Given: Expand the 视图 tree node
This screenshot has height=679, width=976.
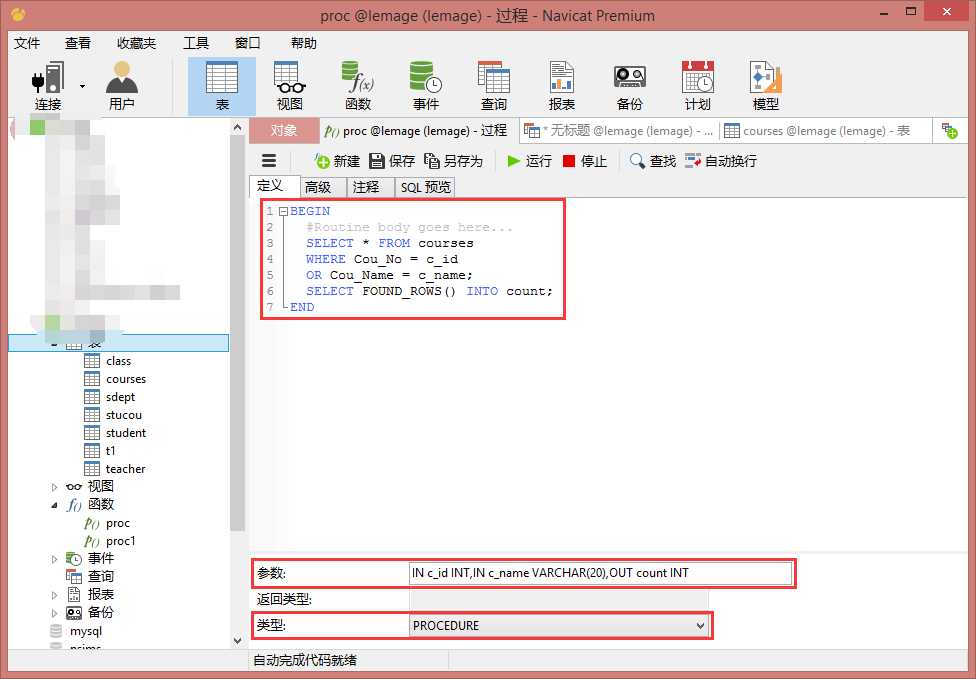Looking at the screenshot, I should (54, 487).
